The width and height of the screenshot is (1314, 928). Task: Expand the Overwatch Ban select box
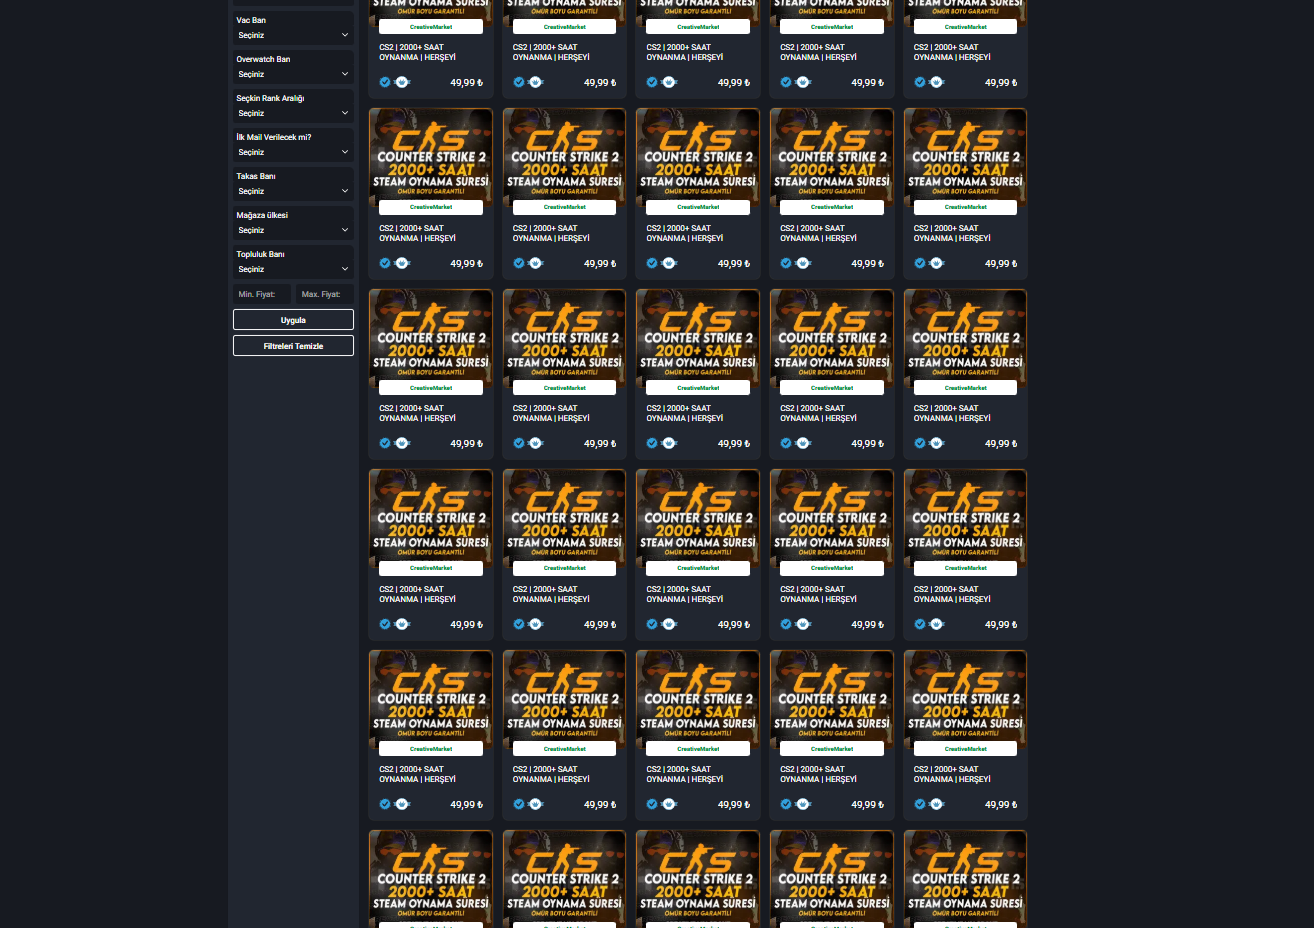[293, 74]
